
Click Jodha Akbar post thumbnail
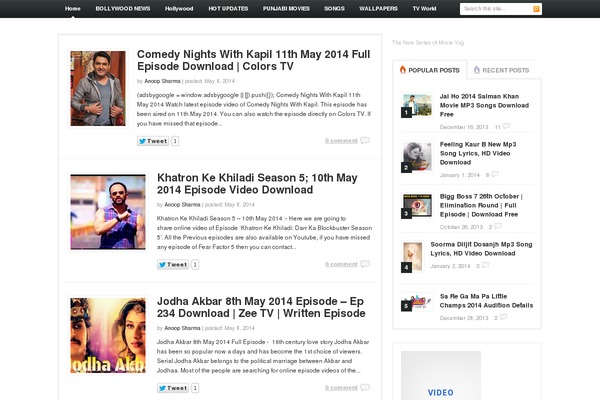[x=108, y=336]
